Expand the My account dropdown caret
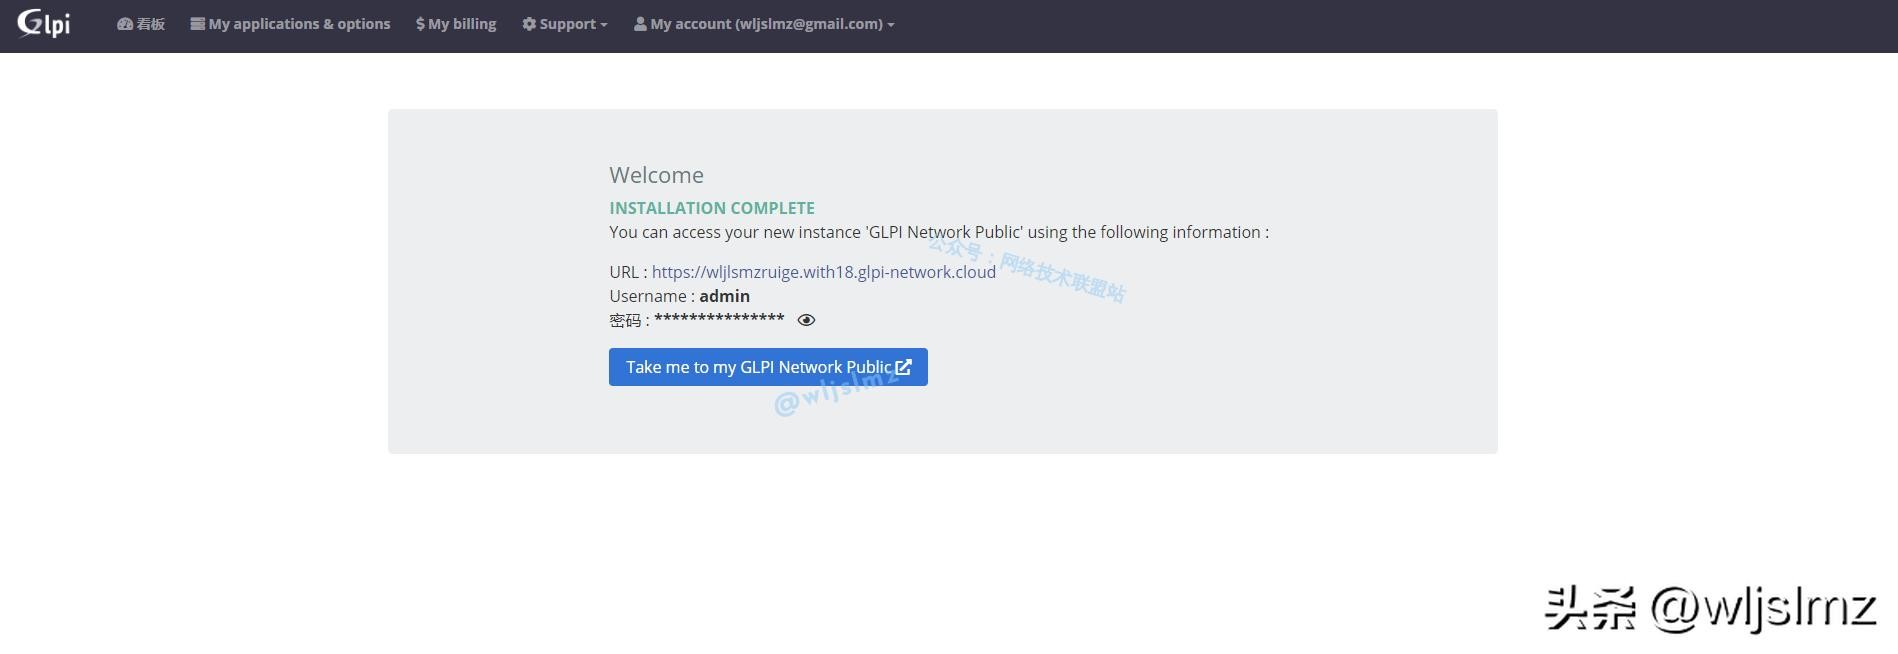 891,25
